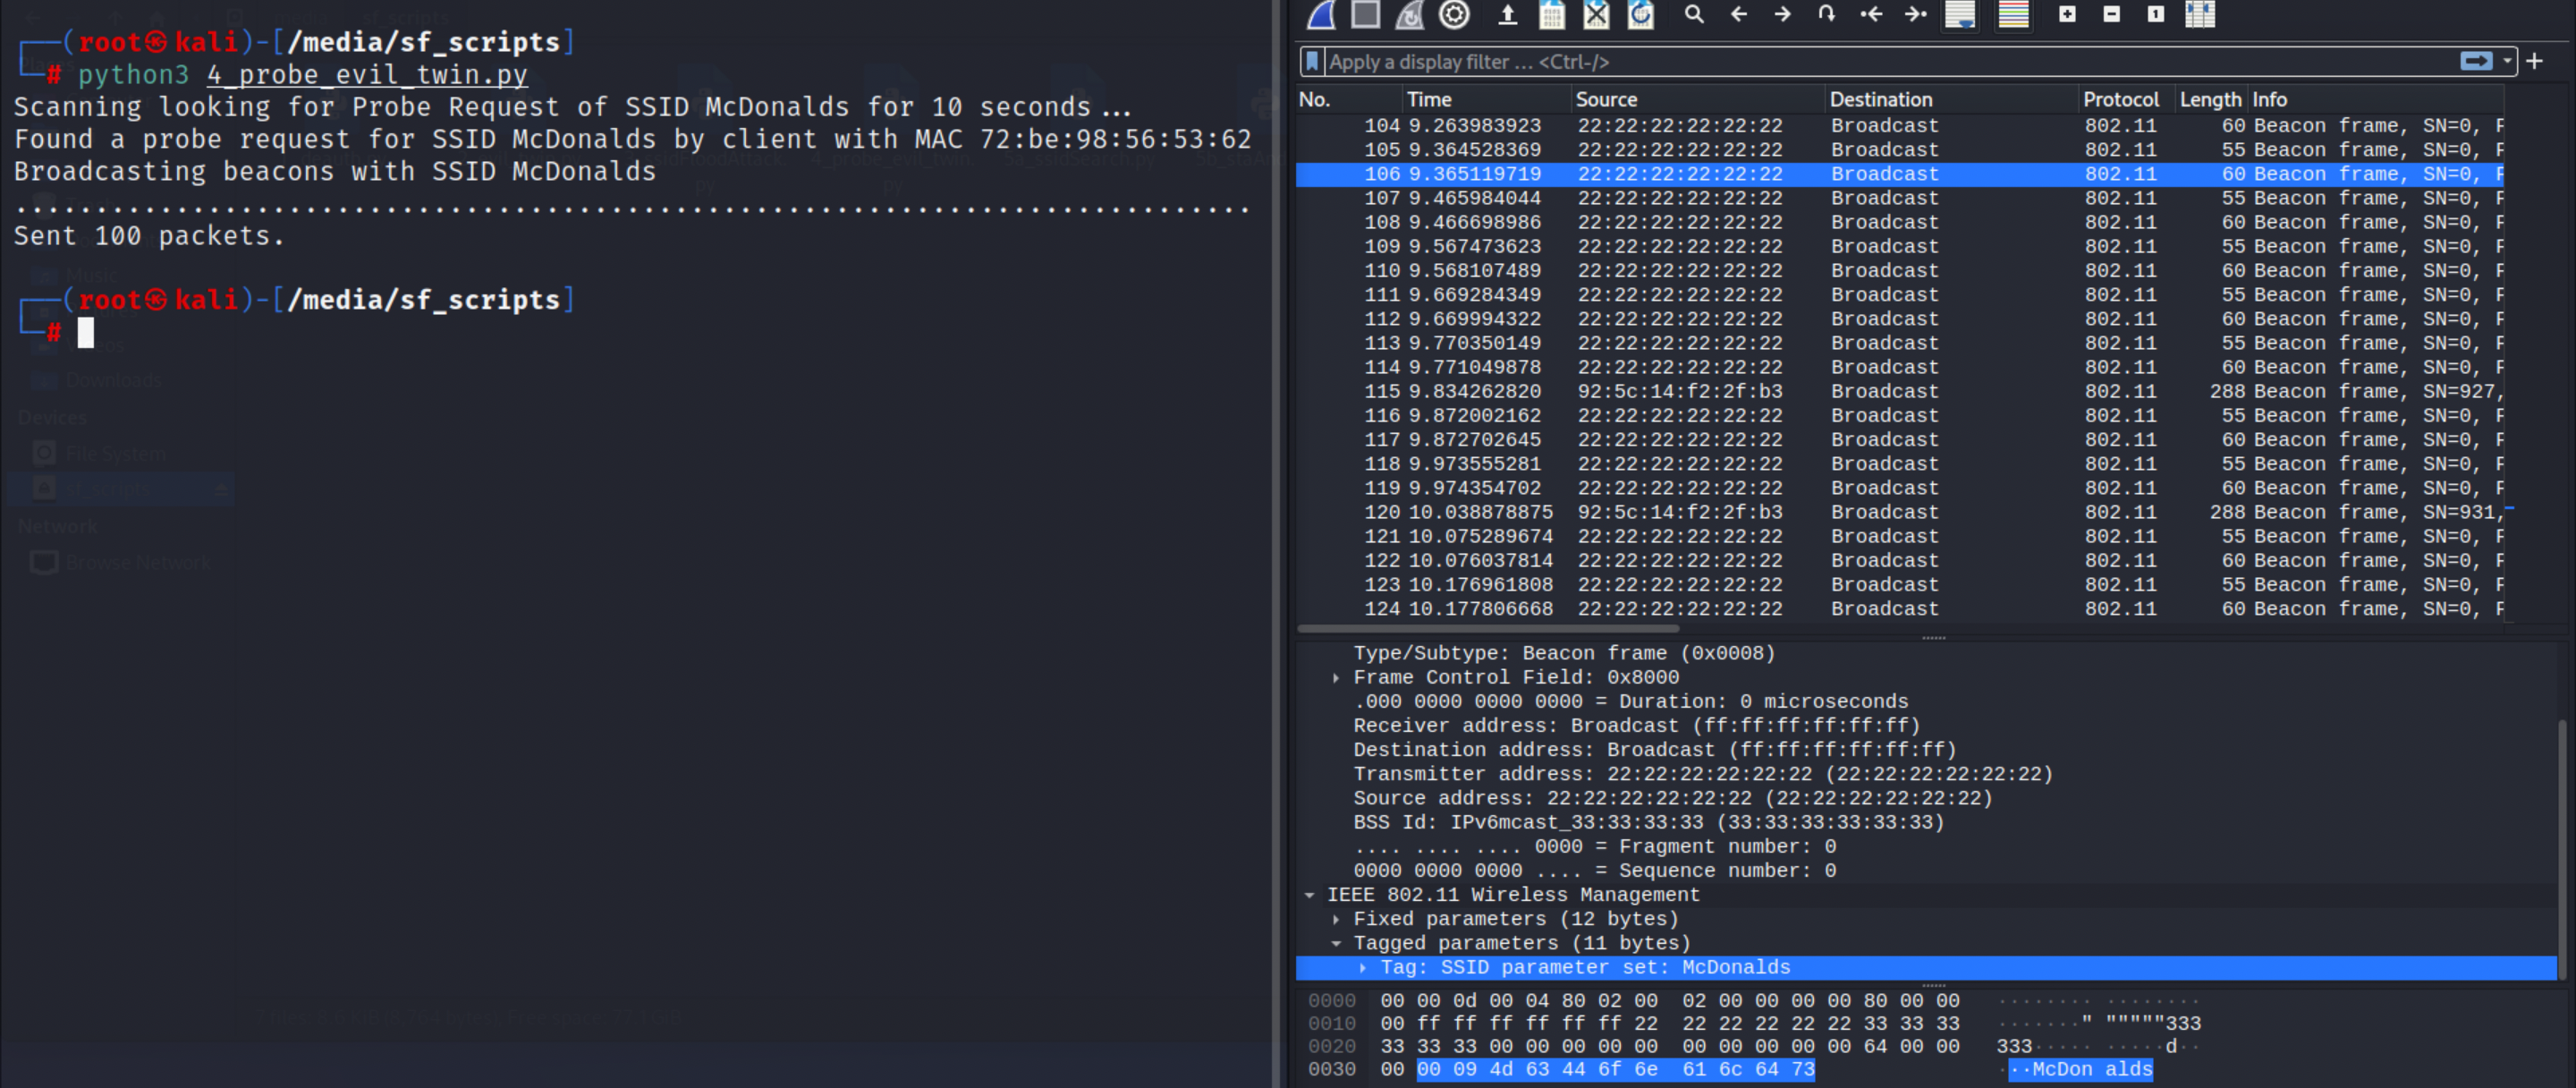Stop the running packet capture
2576x1088 pixels.
click(x=1365, y=14)
